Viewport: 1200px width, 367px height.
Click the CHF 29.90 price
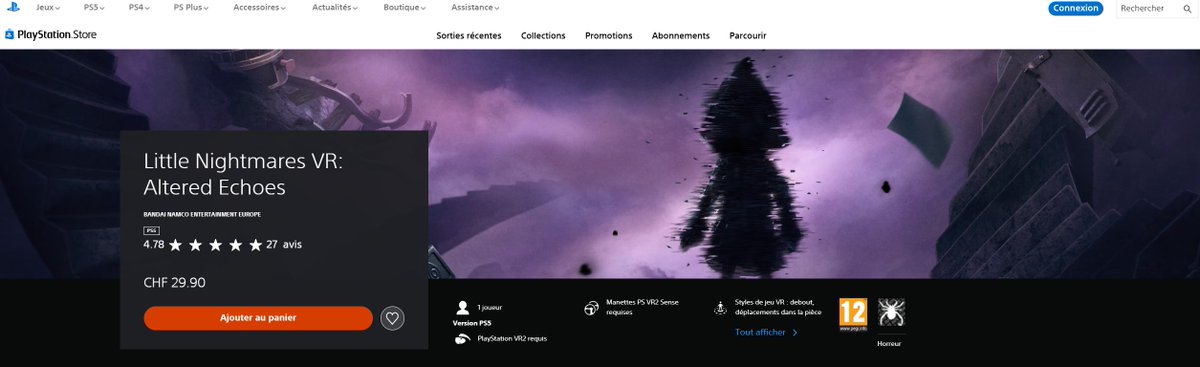(175, 283)
